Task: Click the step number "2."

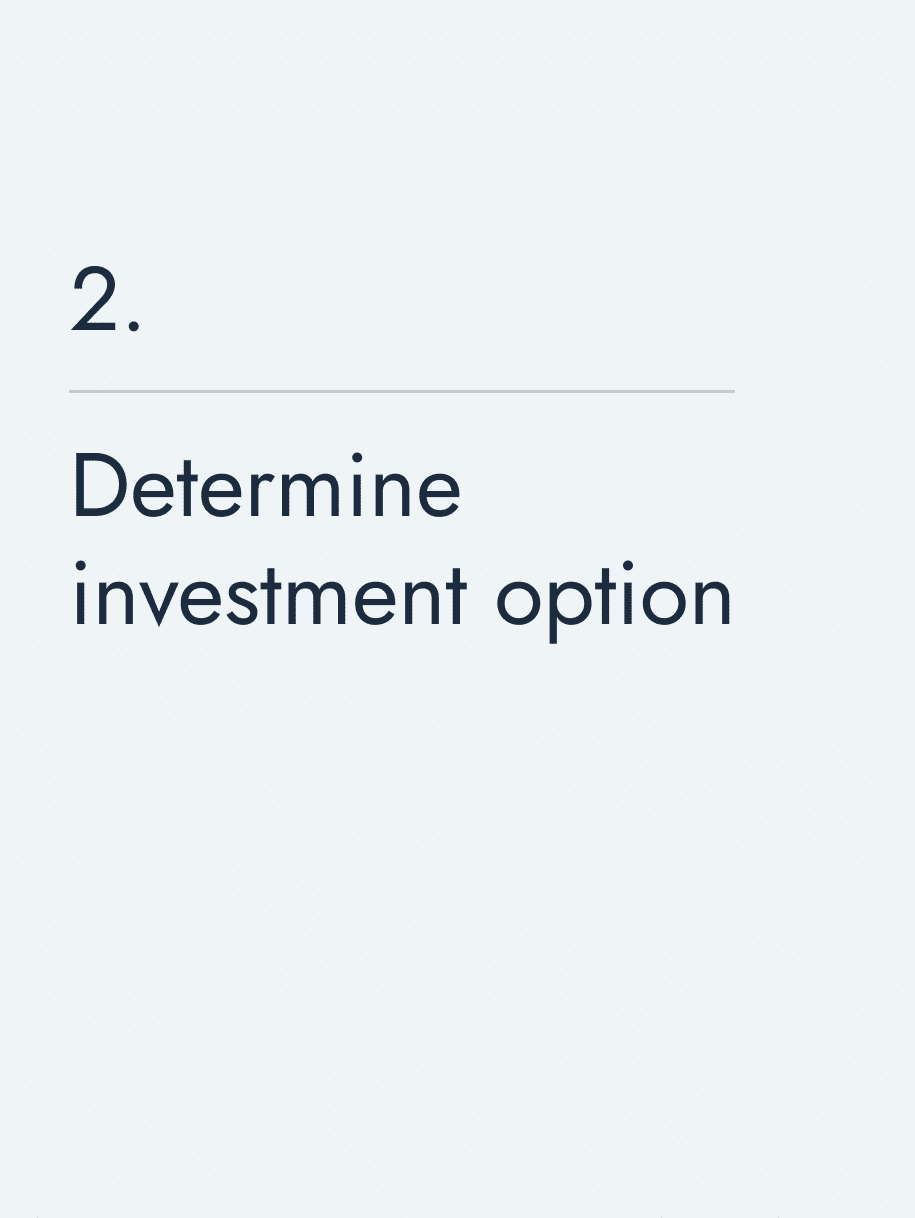Action: point(105,299)
